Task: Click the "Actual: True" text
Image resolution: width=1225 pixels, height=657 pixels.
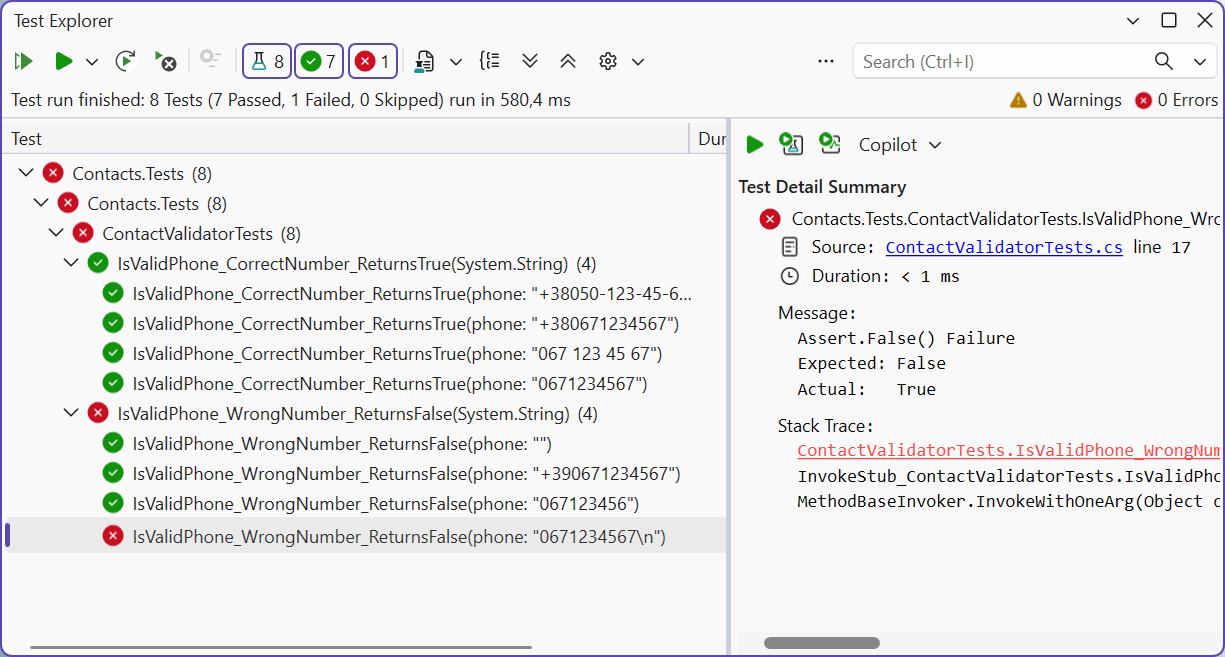Action: 866,390
